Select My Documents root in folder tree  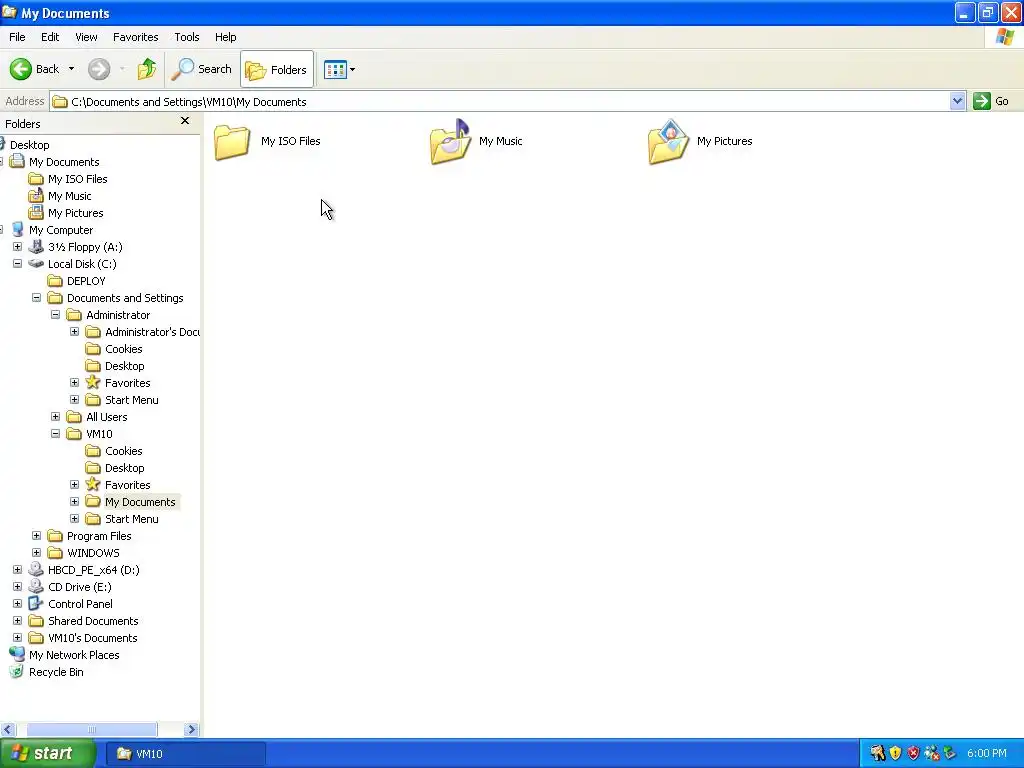pos(64,162)
